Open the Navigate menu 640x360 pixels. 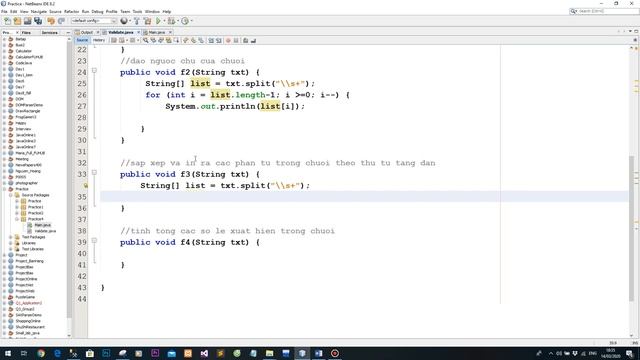pyautogui.click(x=39, y=11)
